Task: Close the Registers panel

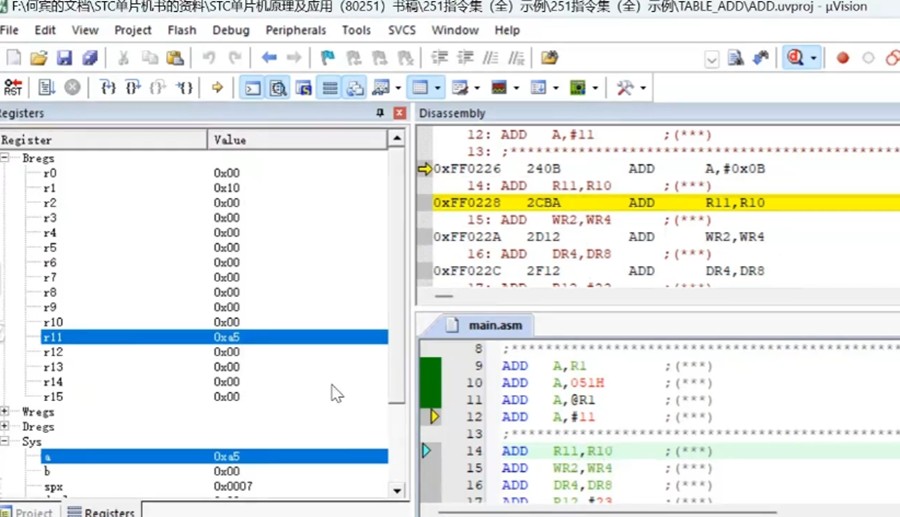Action: [399, 113]
